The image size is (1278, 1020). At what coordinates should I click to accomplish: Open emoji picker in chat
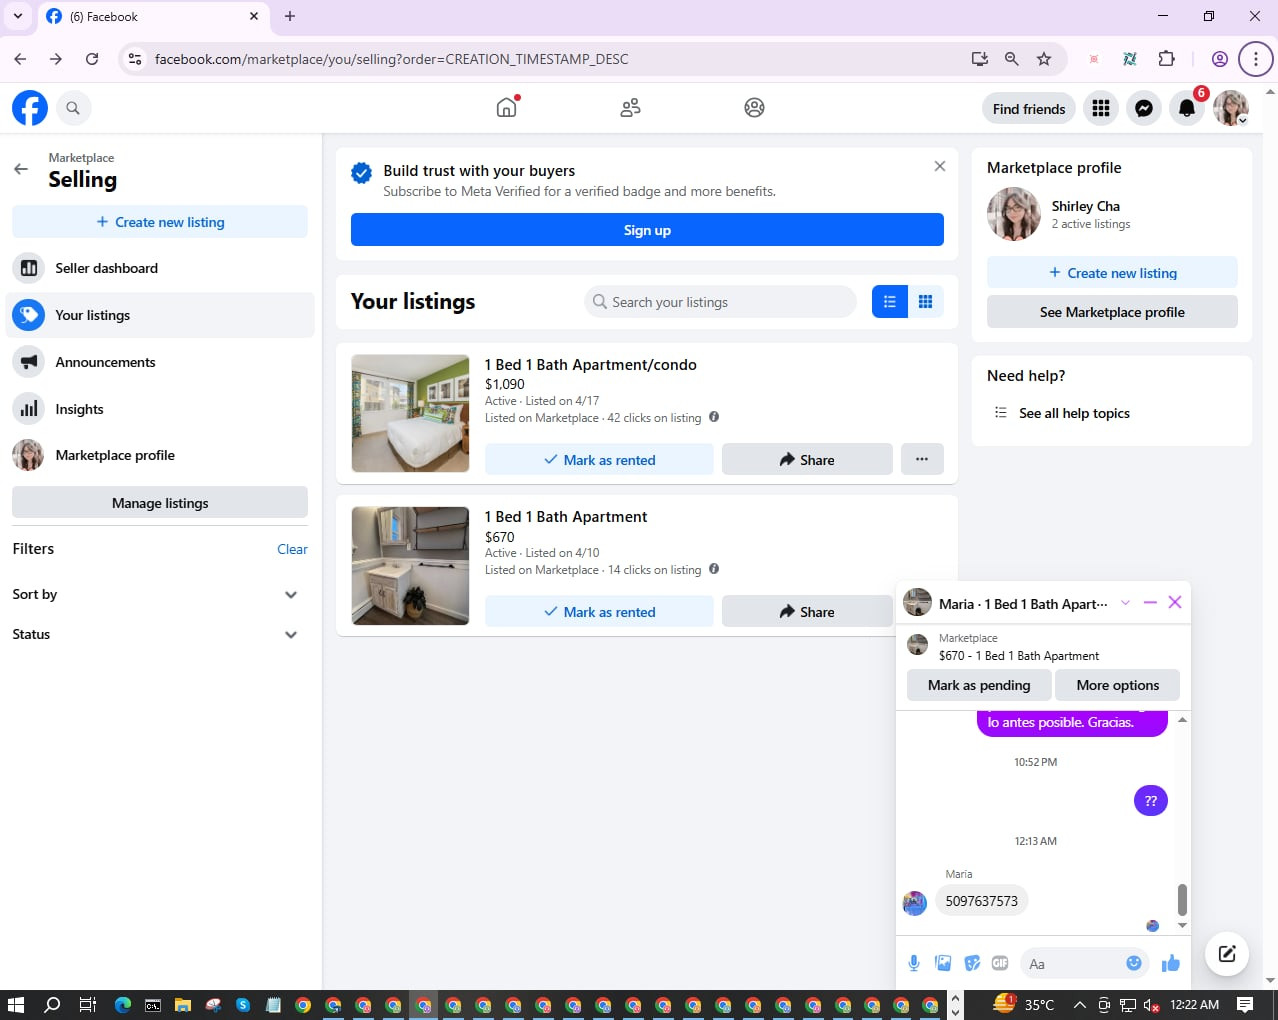pyautogui.click(x=1134, y=963)
